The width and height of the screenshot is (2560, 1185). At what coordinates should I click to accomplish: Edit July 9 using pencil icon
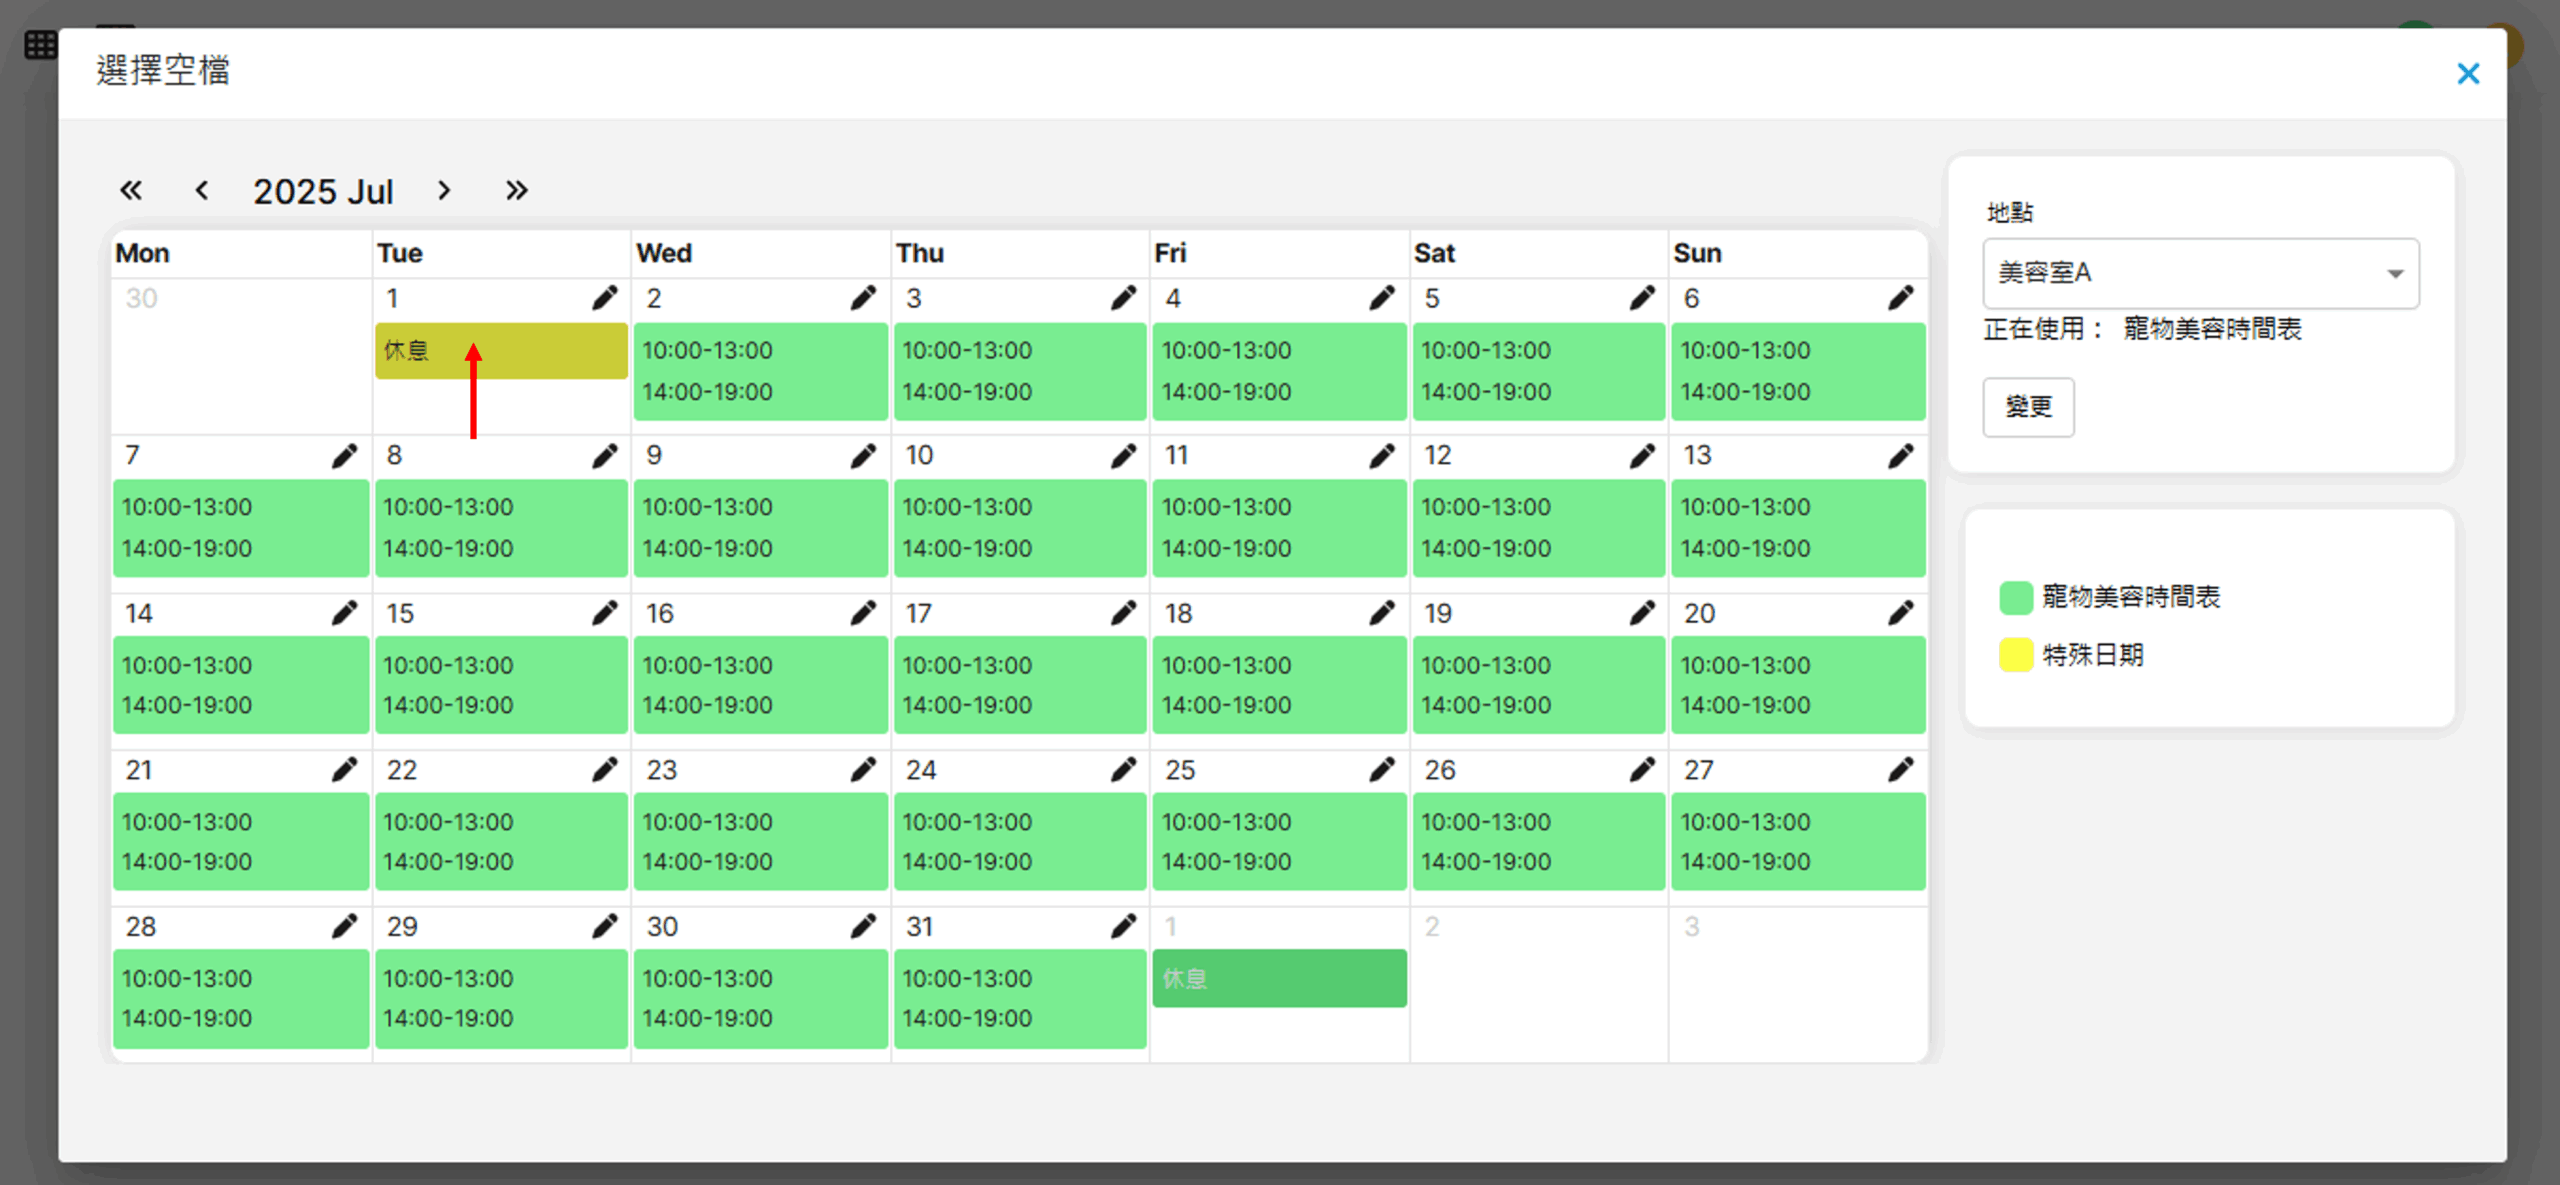(863, 456)
